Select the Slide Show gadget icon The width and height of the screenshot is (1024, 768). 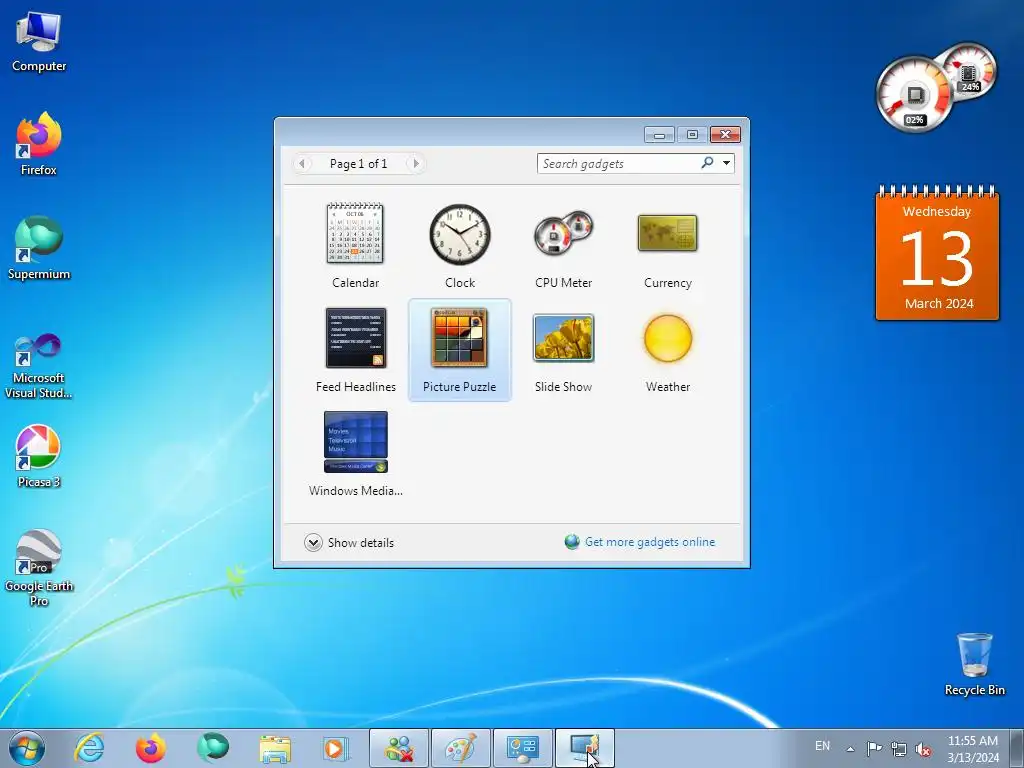coord(564,338)
